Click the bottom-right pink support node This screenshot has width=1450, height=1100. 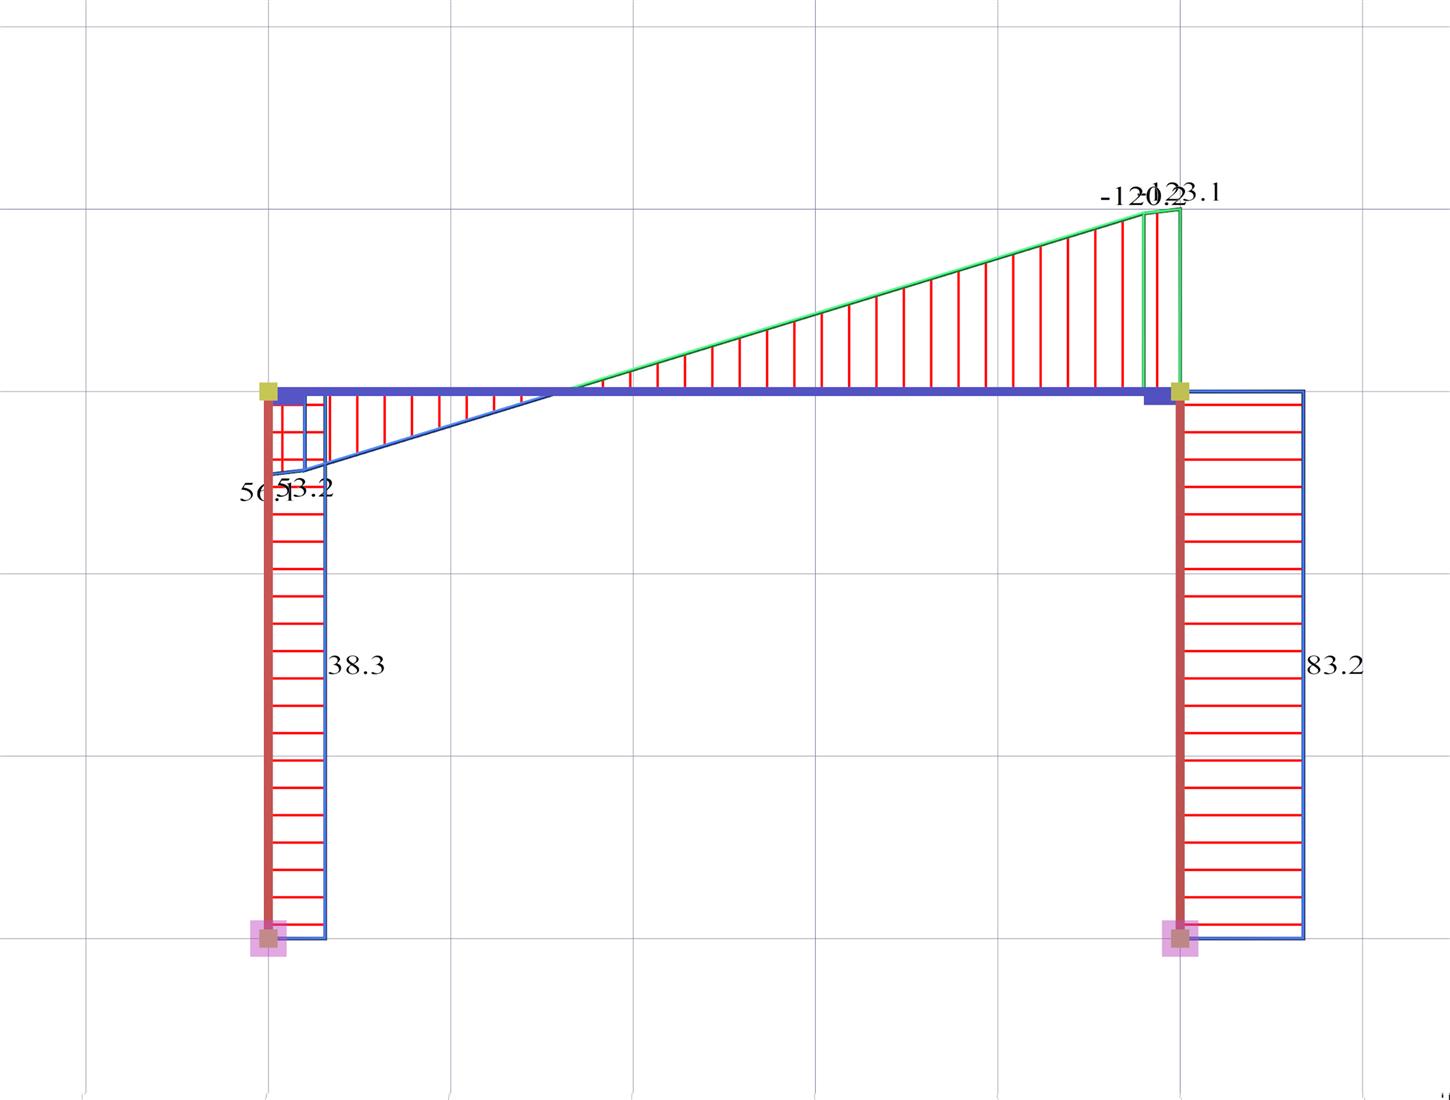click(1180, 938)
